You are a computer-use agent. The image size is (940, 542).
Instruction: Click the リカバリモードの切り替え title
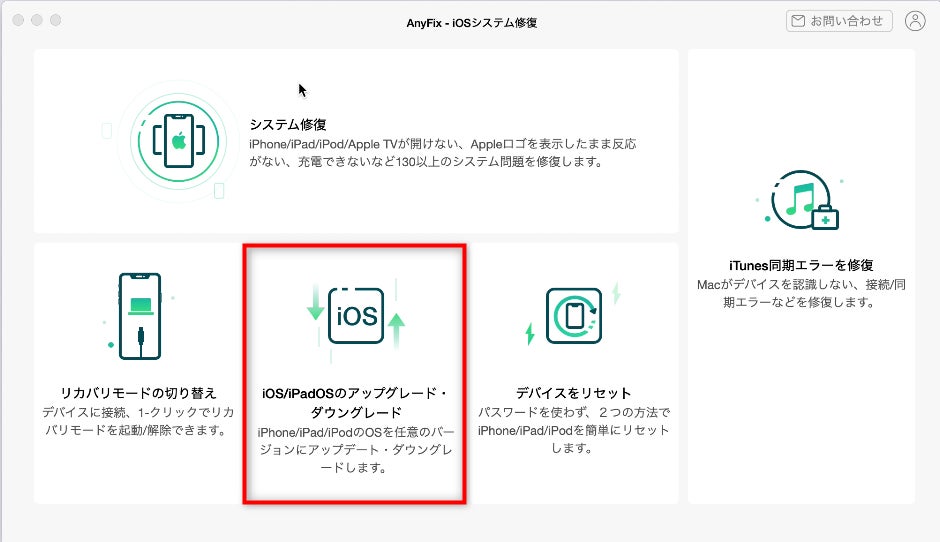tap(138, 393)
